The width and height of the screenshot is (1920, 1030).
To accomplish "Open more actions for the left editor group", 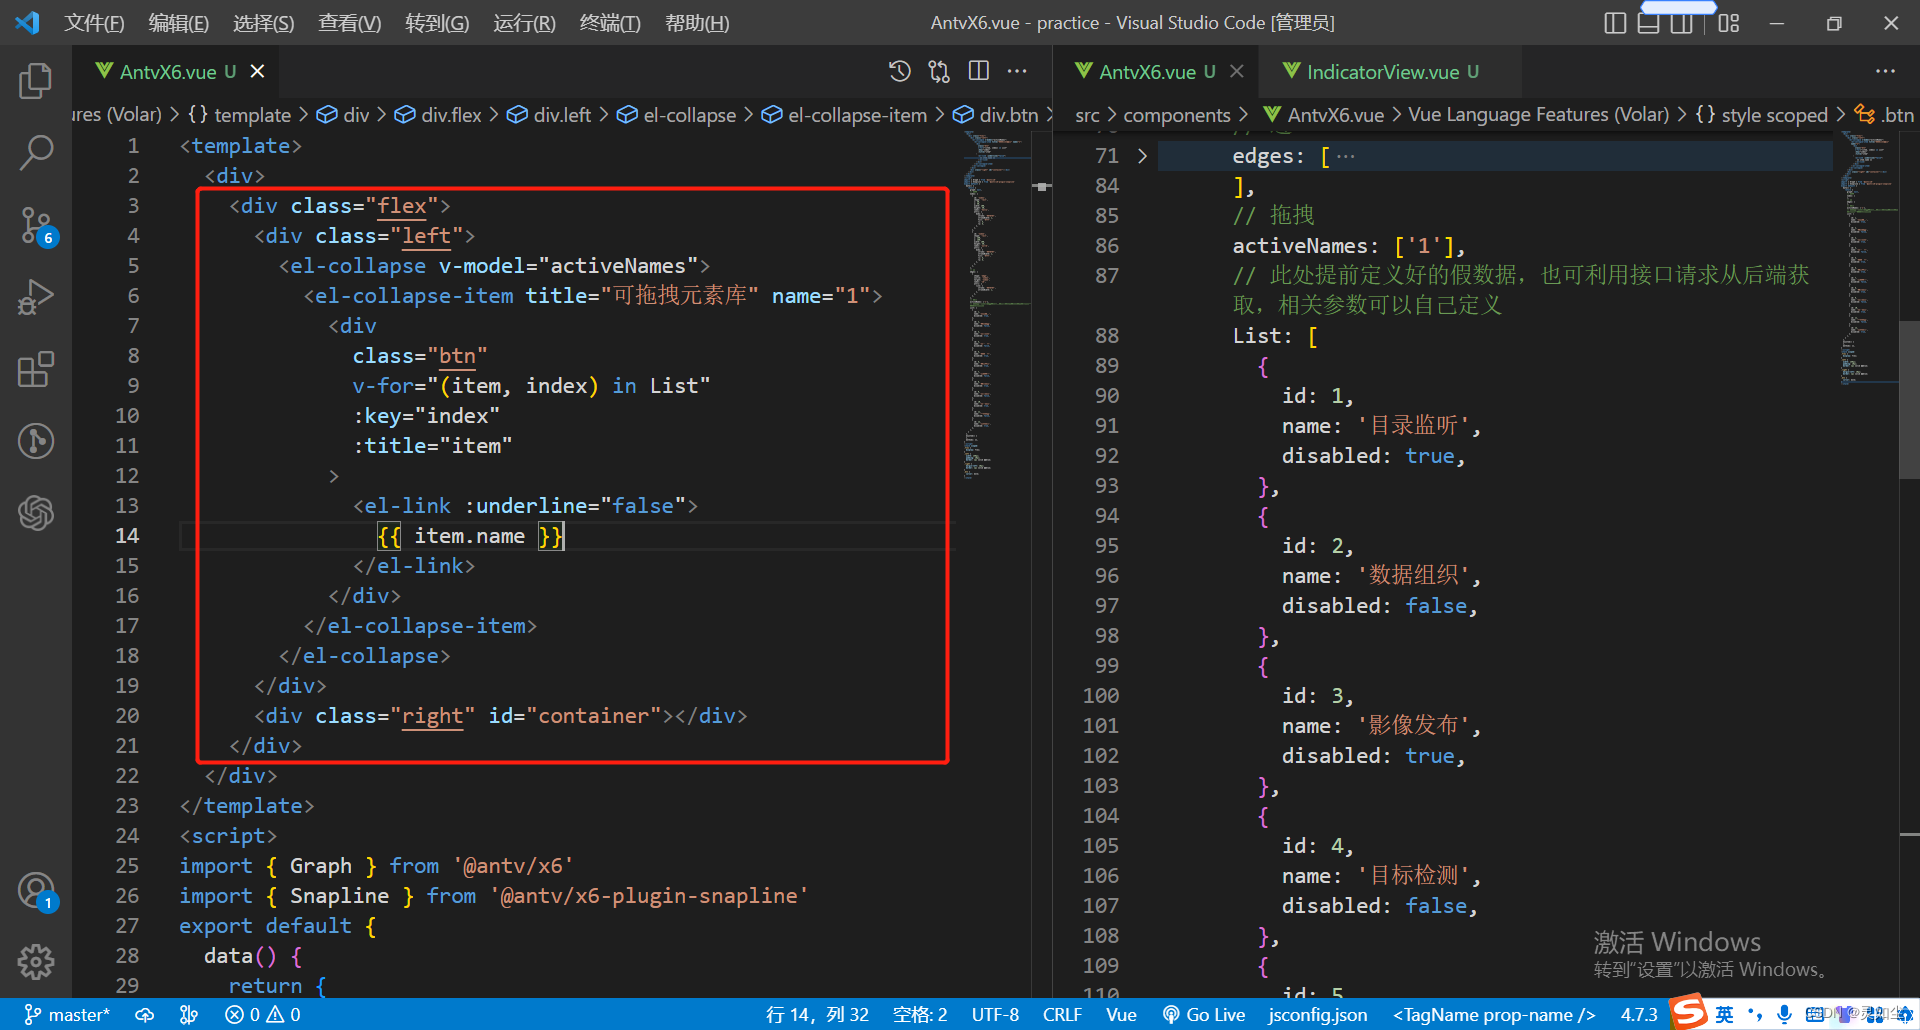I will point(1017,71).
